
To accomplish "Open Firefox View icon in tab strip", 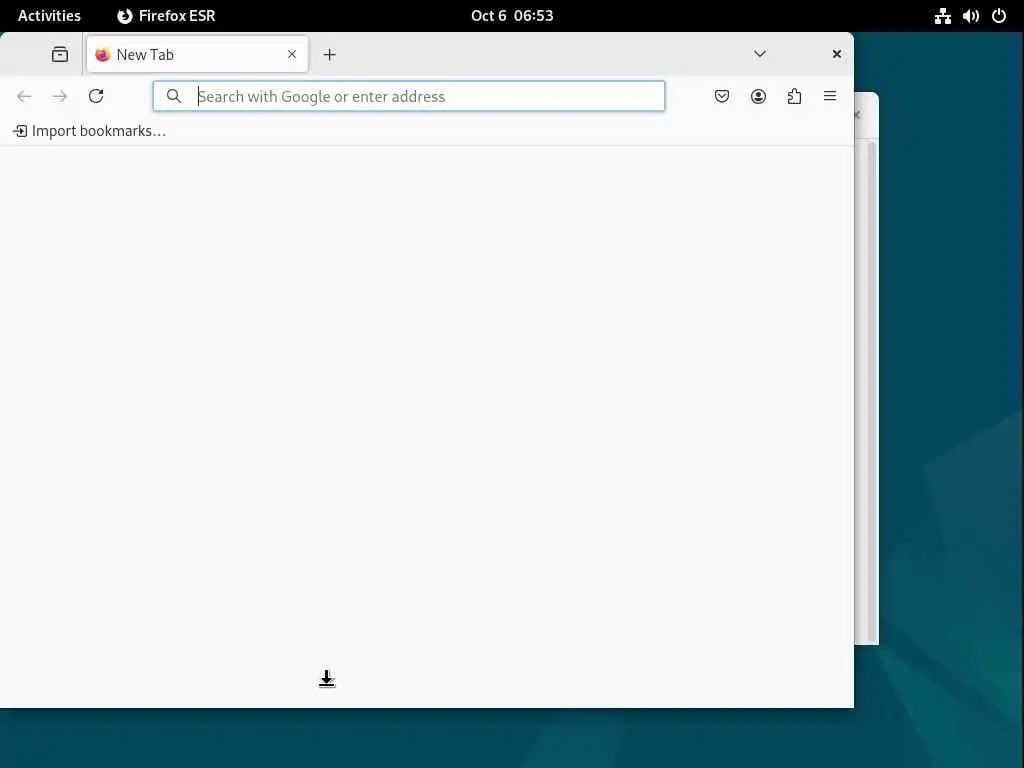I will tap(60, 54).
